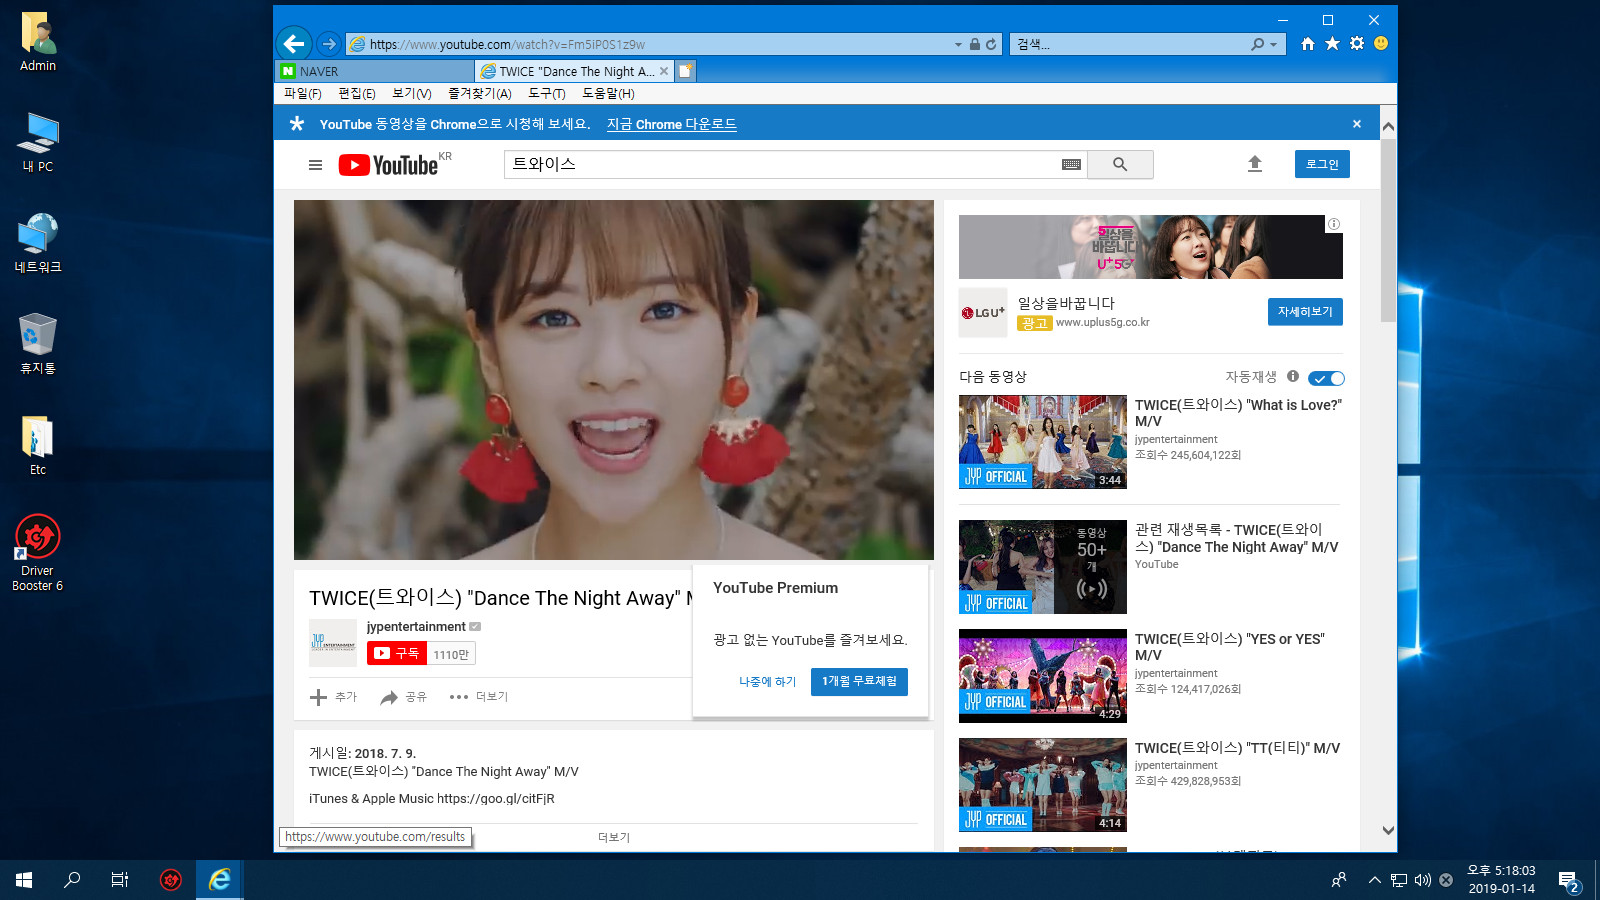Open the 휴지통 desktop icon
The height and width of the screenshot is (900, 1600).
38,343
